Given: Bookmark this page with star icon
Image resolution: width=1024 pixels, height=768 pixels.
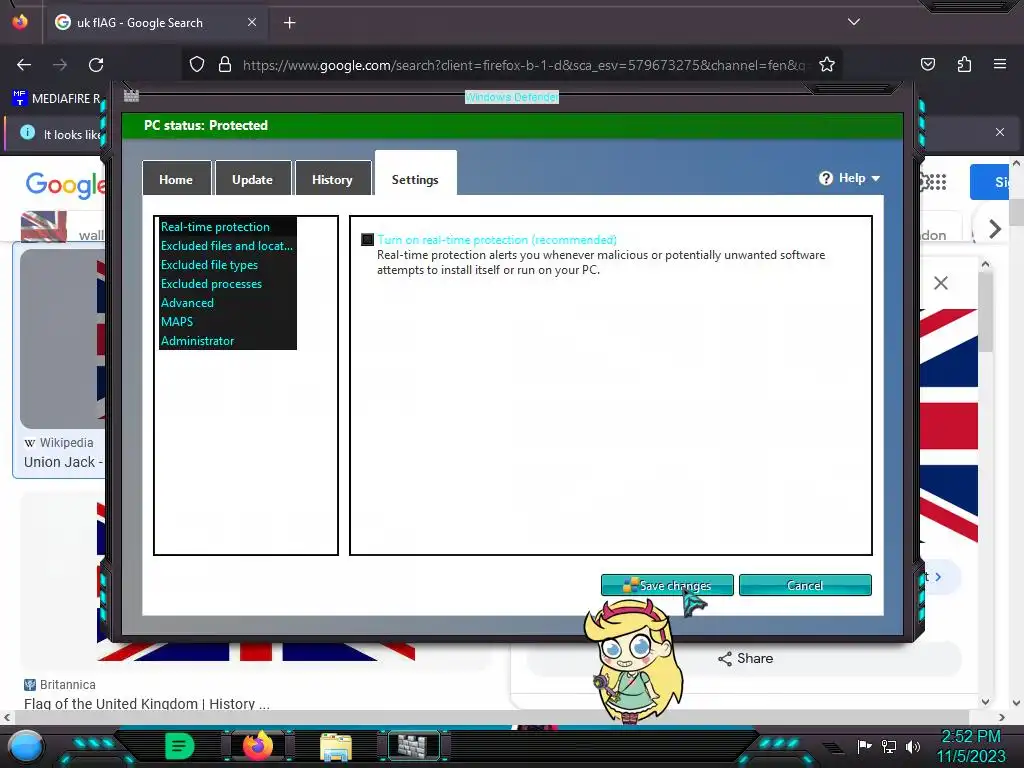Looking at the screenshot, I should point(827,65).
